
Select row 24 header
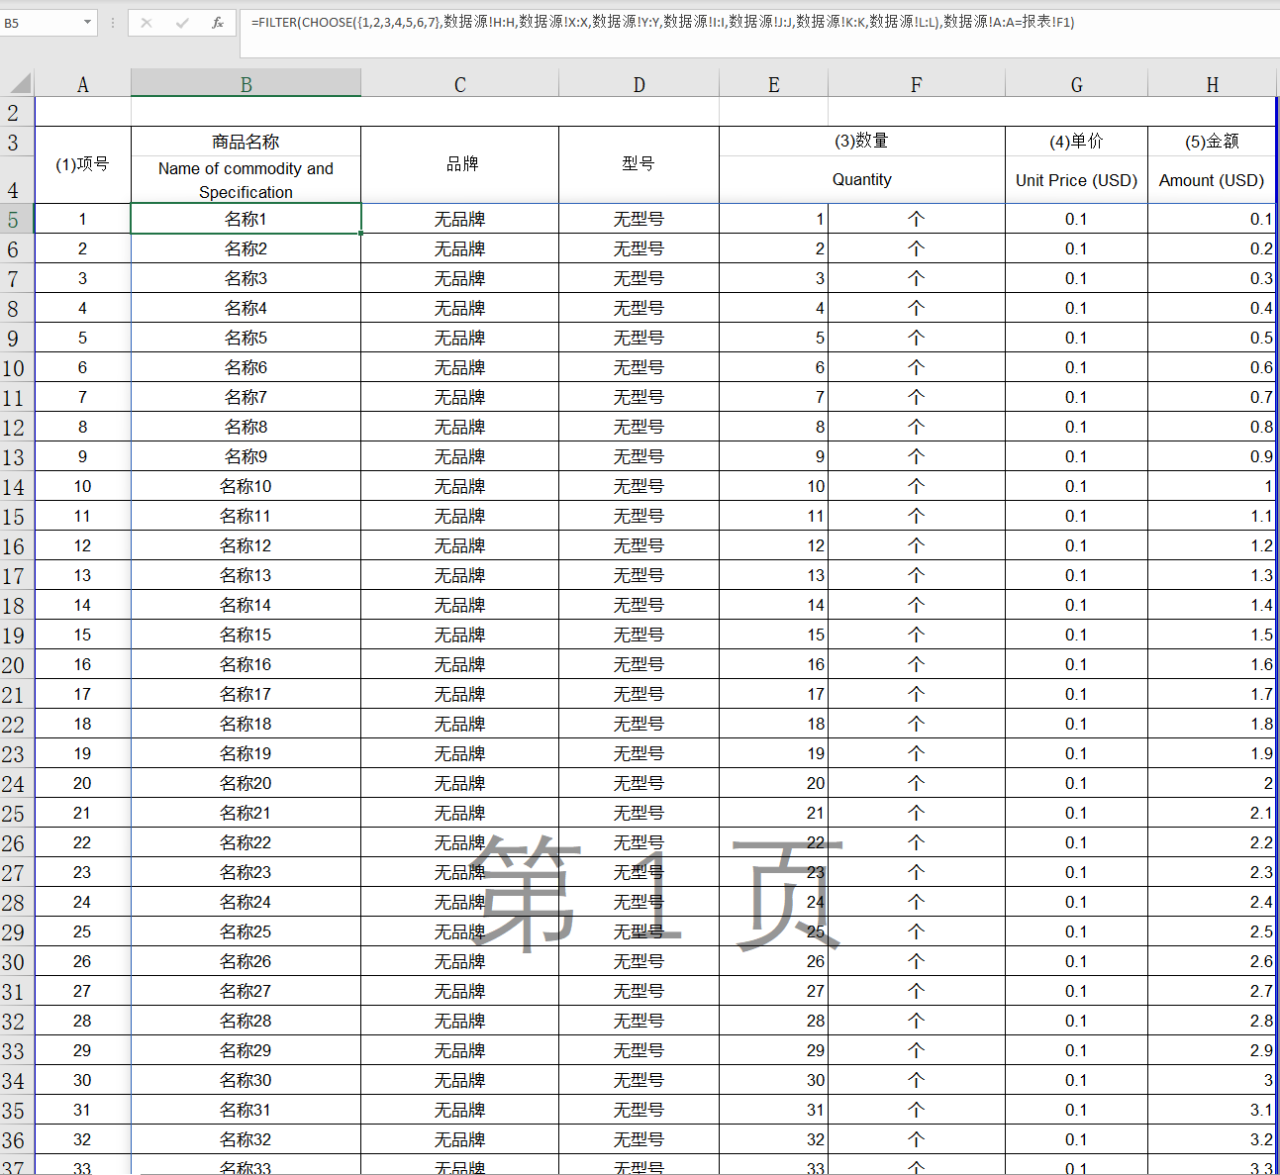17,783
